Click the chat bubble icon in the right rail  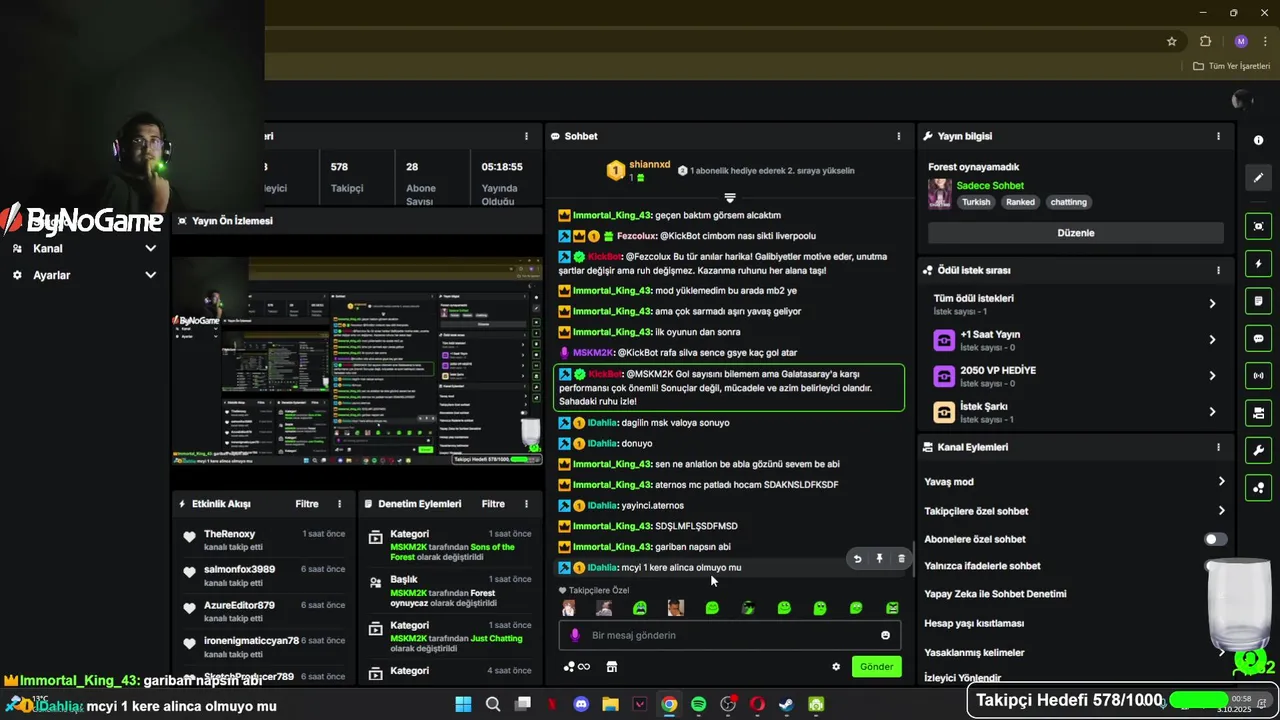pos(1258,338)
